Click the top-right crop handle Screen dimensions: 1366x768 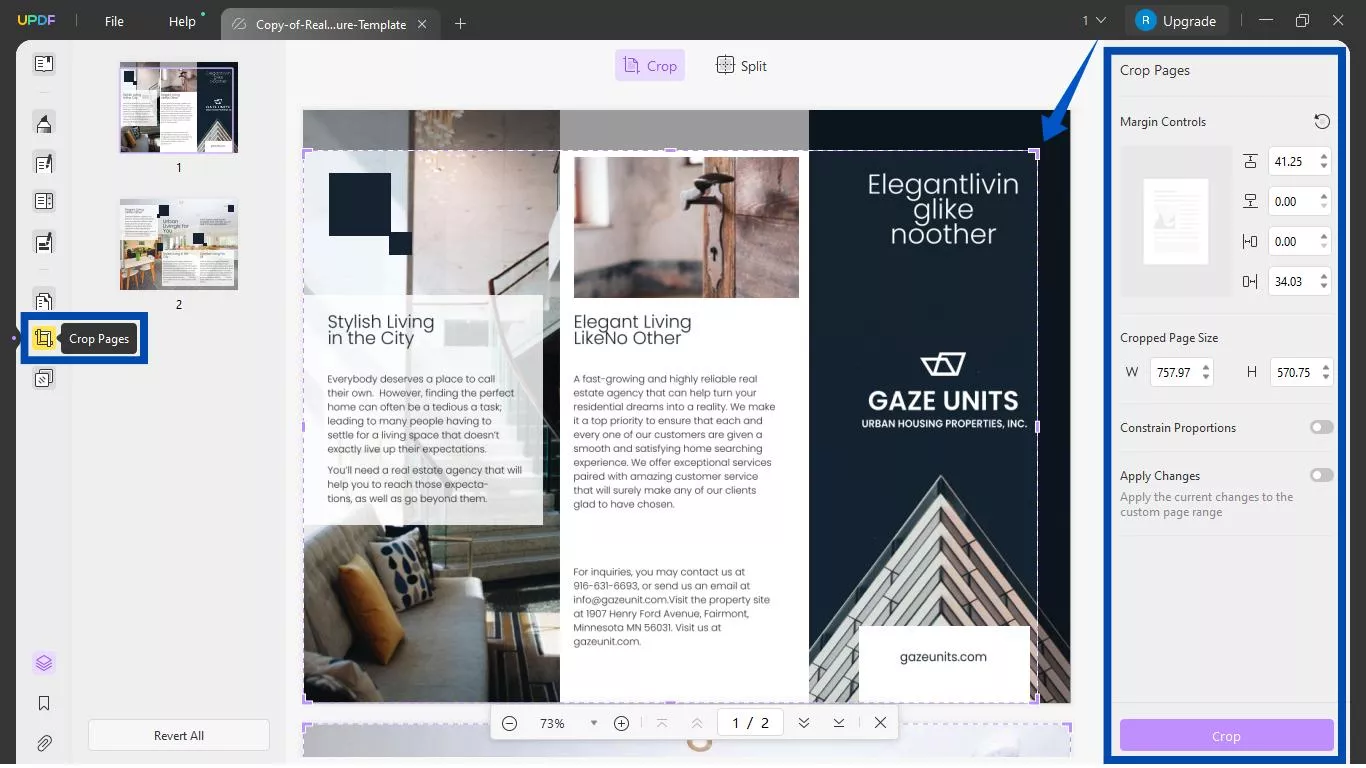pyautogui.click(x=1036, y=153)
